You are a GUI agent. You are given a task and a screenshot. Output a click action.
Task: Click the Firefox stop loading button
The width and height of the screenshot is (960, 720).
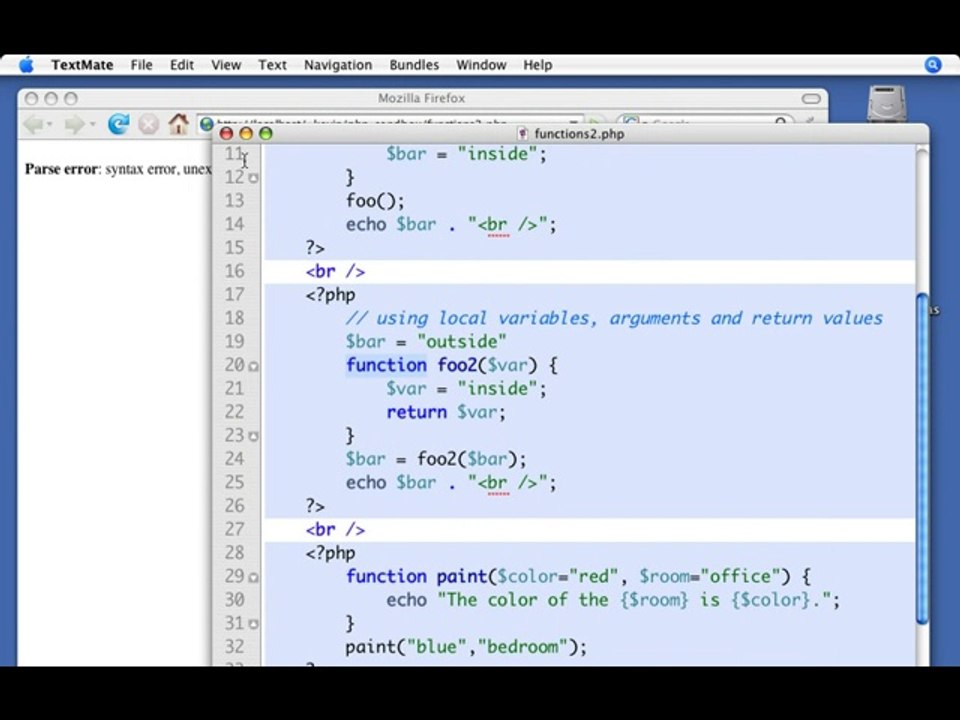coord(148,125)
